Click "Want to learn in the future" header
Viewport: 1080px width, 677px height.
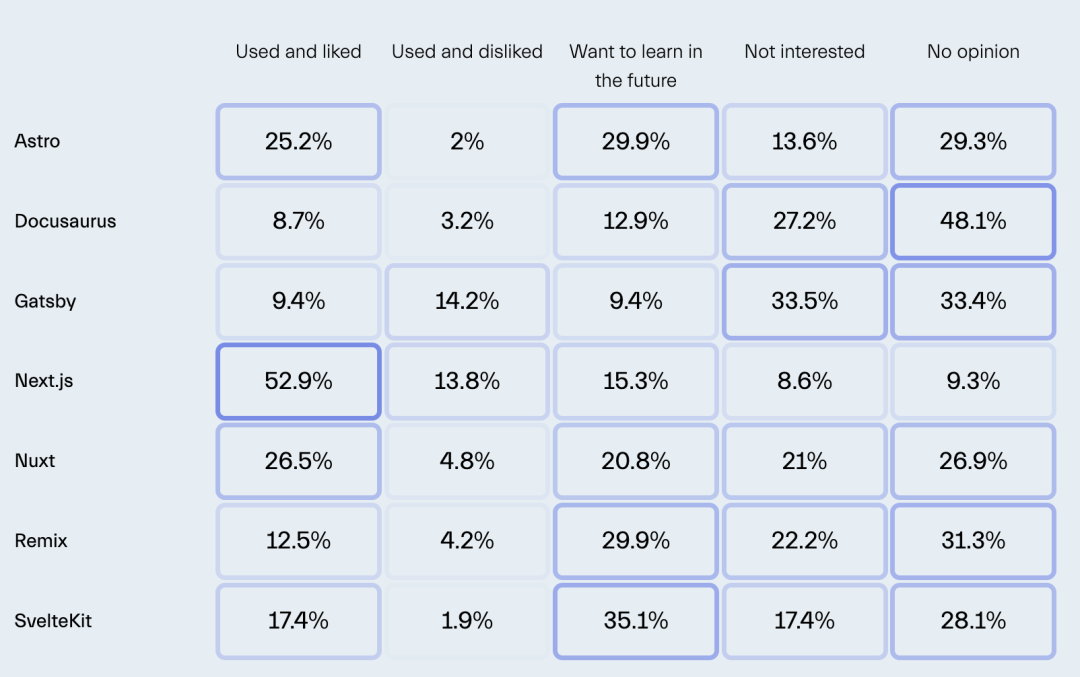tap(636, 66)
